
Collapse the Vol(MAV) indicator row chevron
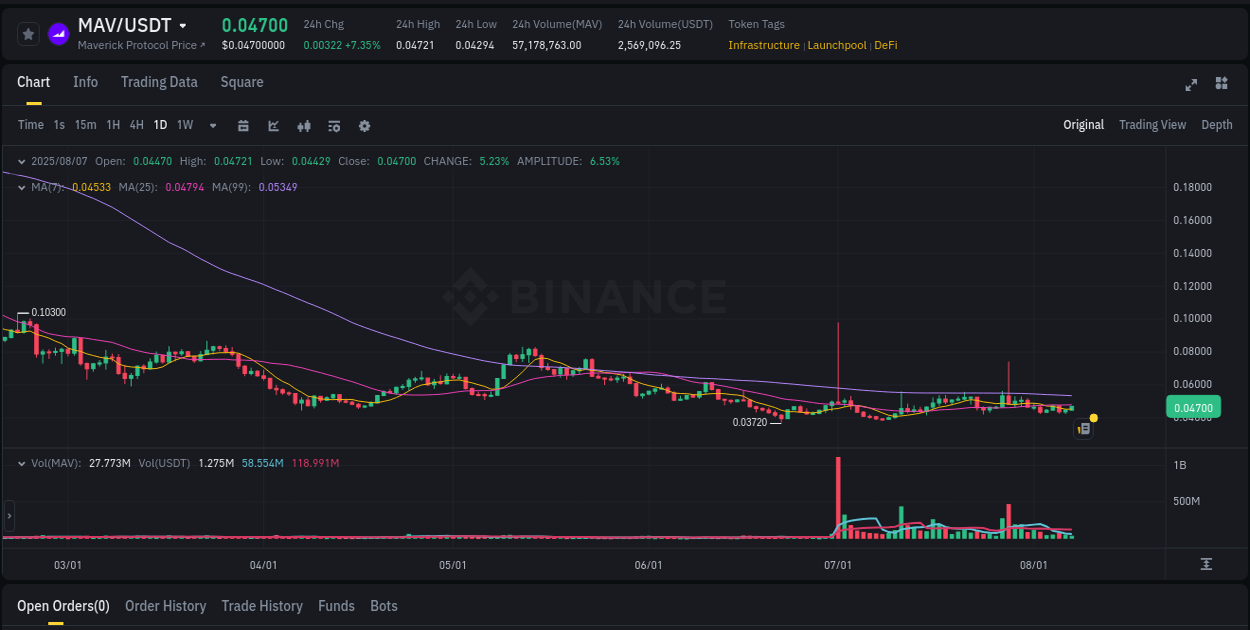pyautogui.click(x=22, y=463)
